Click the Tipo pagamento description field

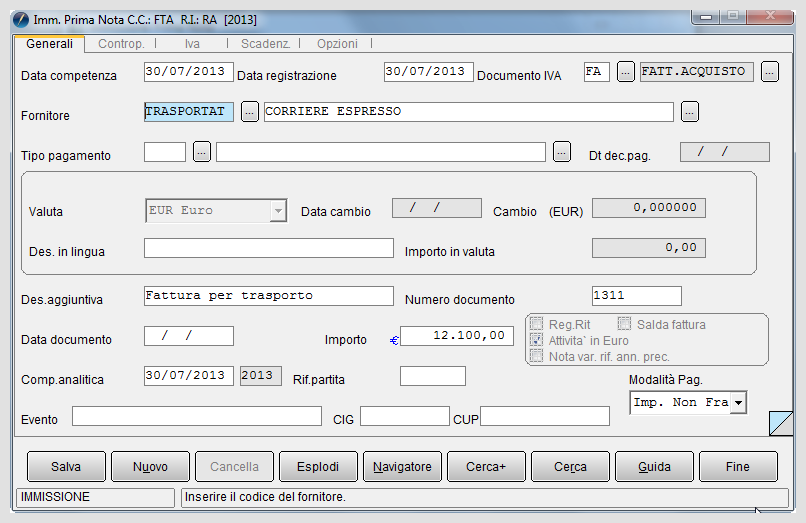381,152
